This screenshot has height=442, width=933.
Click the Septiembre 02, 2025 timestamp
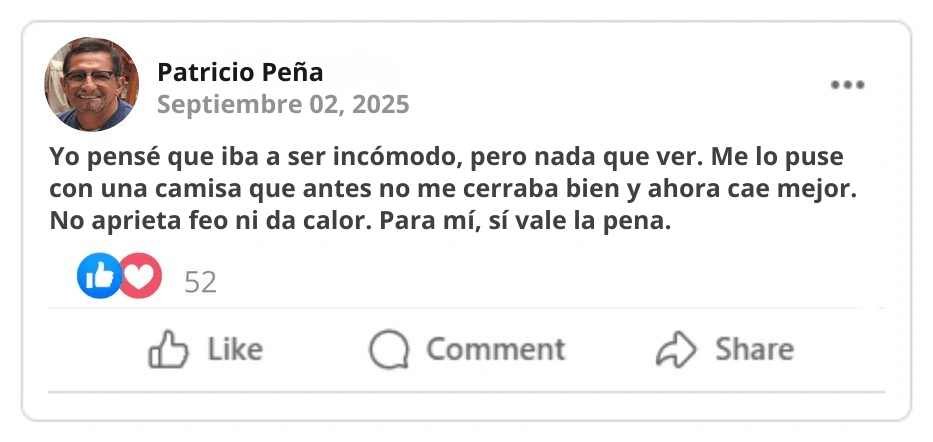(x=283, y=104)
